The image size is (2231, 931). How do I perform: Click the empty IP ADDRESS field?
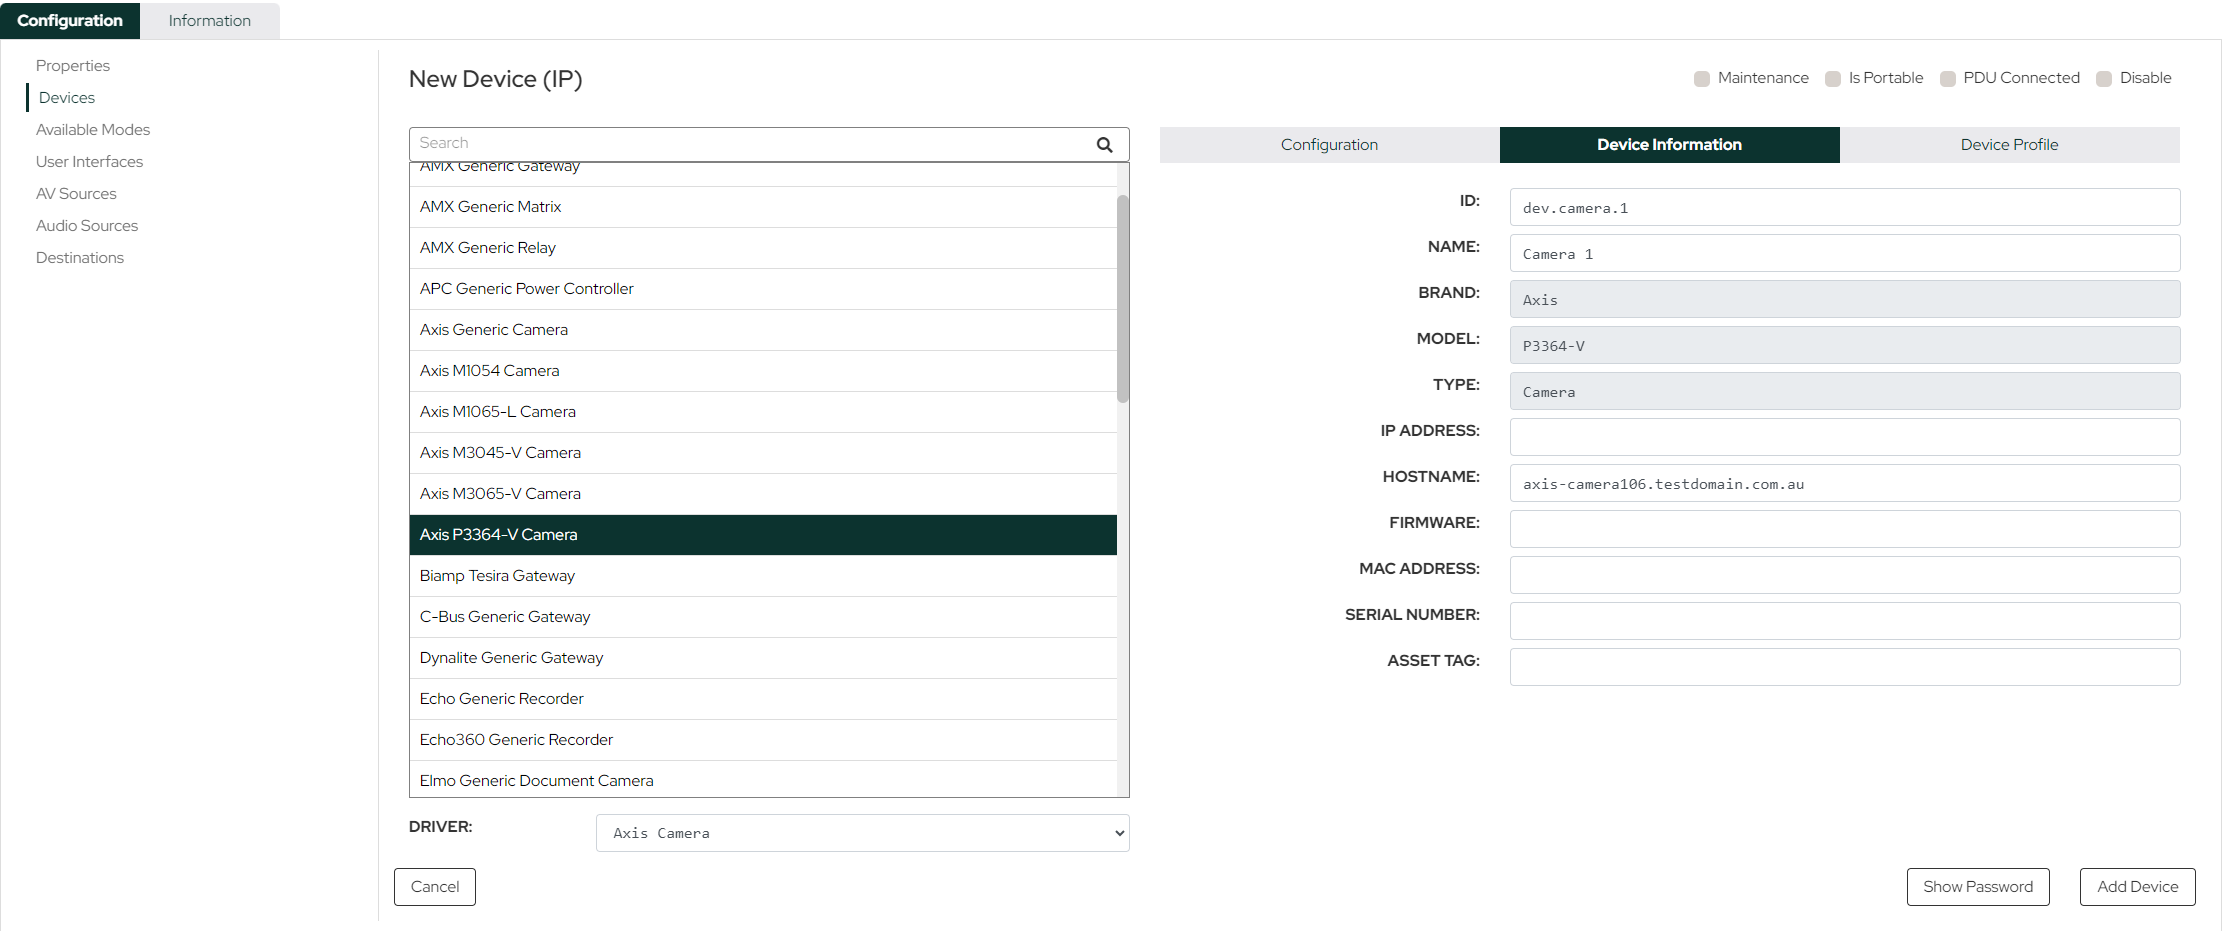tap(1845, 437)
